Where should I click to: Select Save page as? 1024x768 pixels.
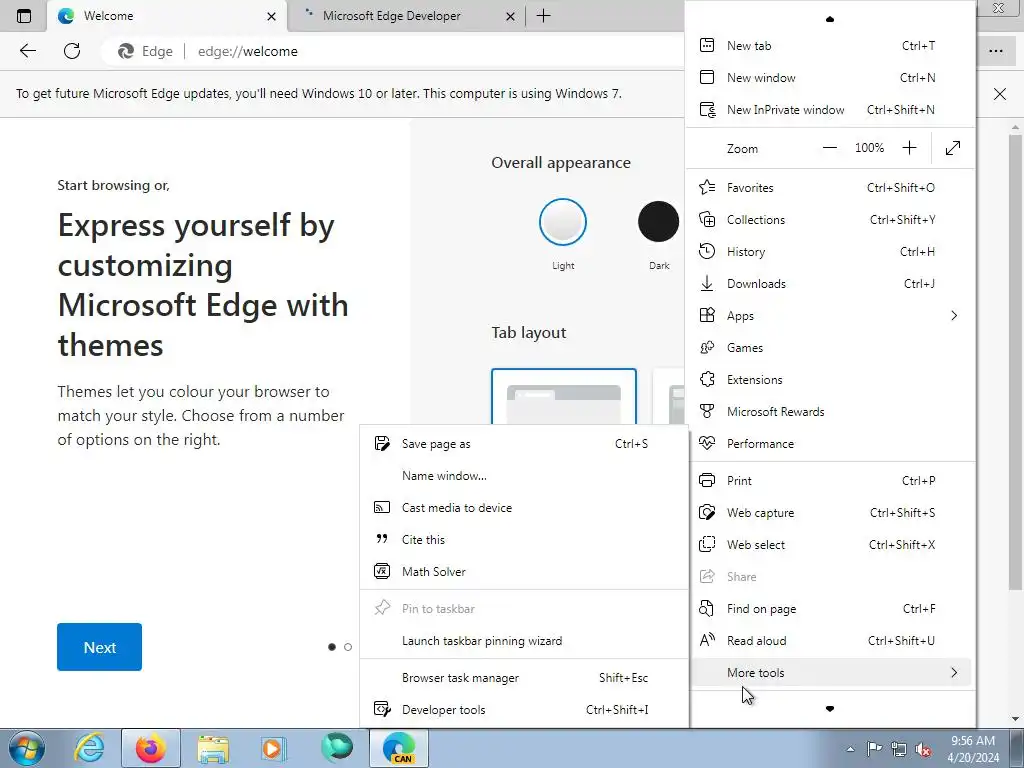pyautogui.click(x=524, y=444)
